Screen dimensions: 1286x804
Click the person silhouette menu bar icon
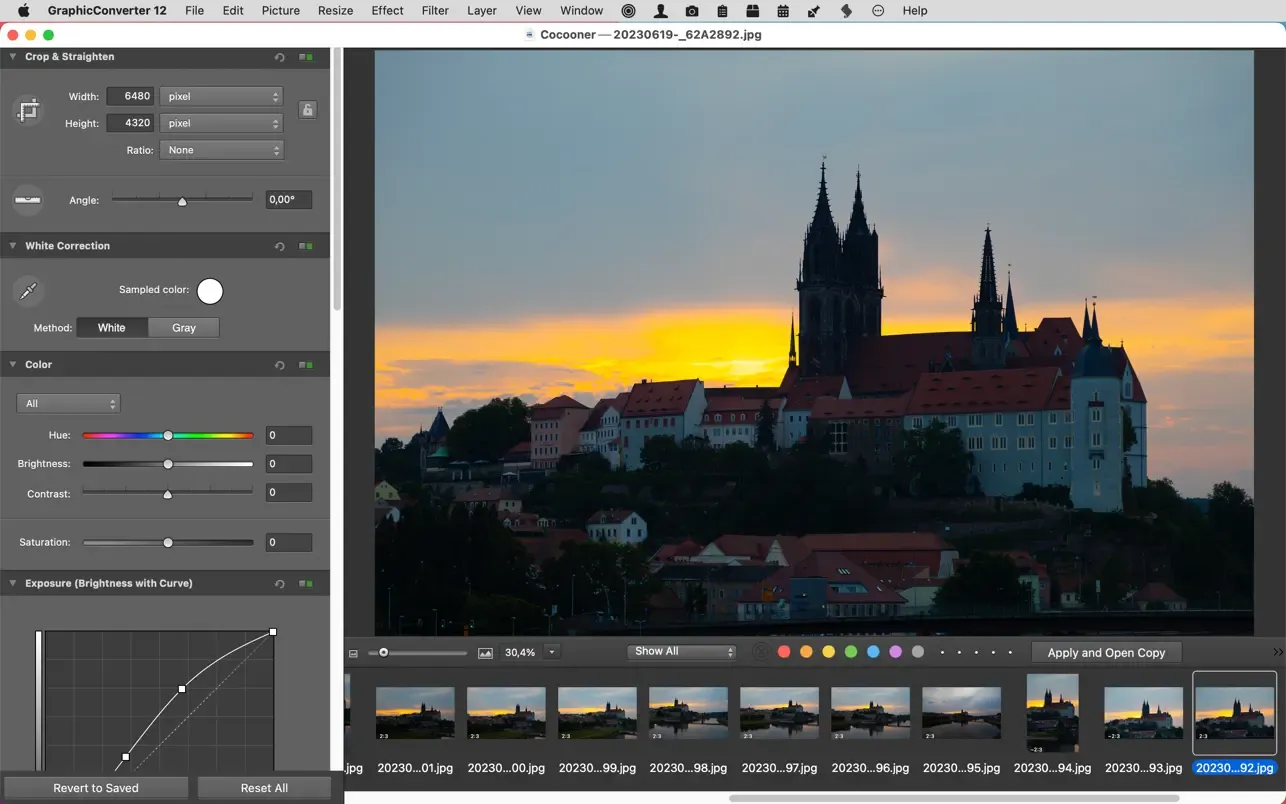660,11
